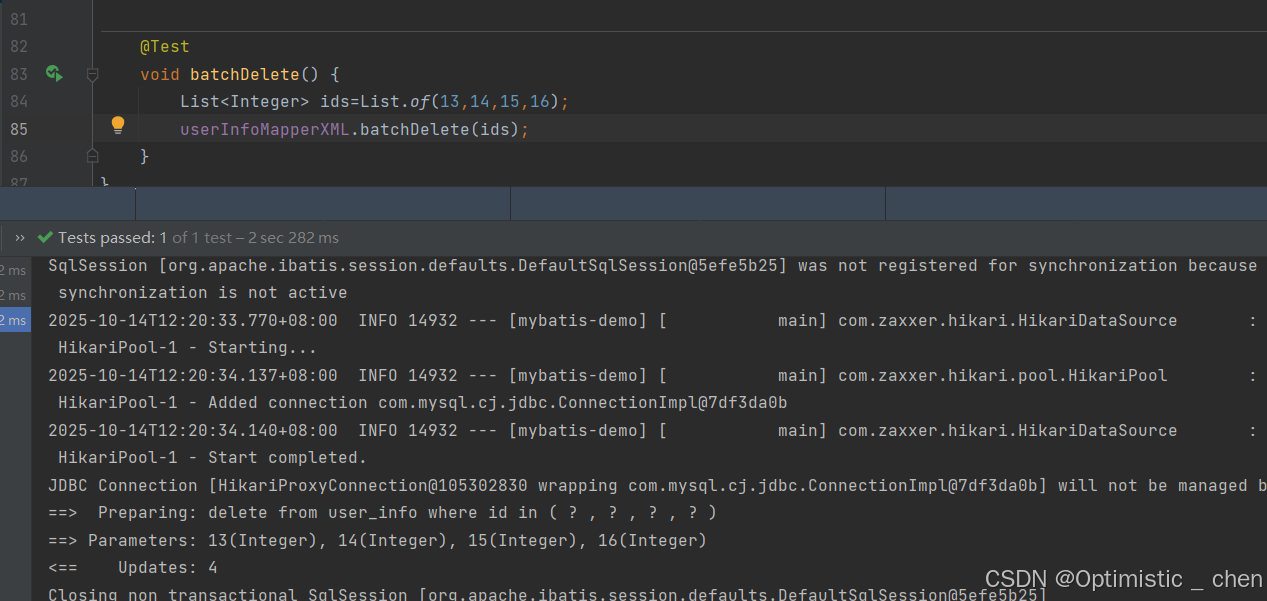Click line number 85 in the gutter
Image resolution: width=1267 pixels, height=601 pixels.
click(19, 129)
